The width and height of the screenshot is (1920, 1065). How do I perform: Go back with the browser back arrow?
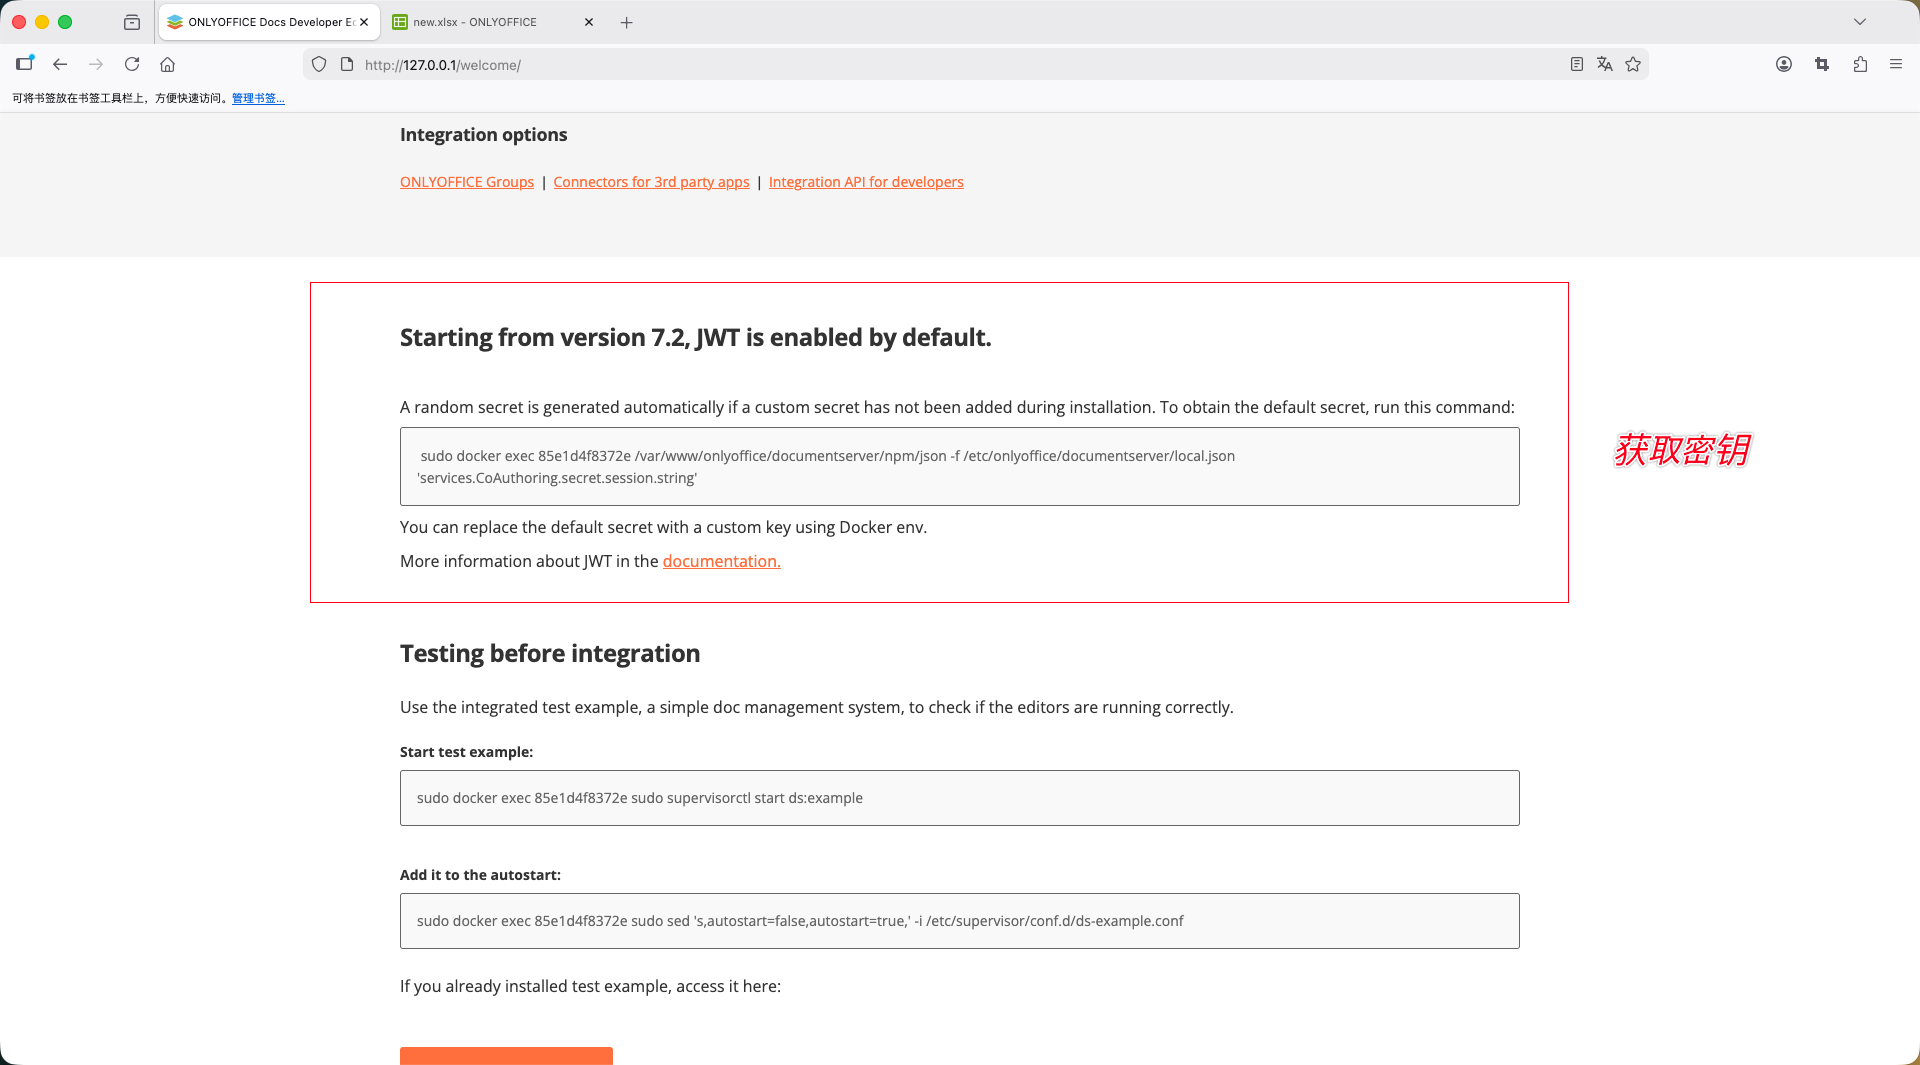coord(60,64)
